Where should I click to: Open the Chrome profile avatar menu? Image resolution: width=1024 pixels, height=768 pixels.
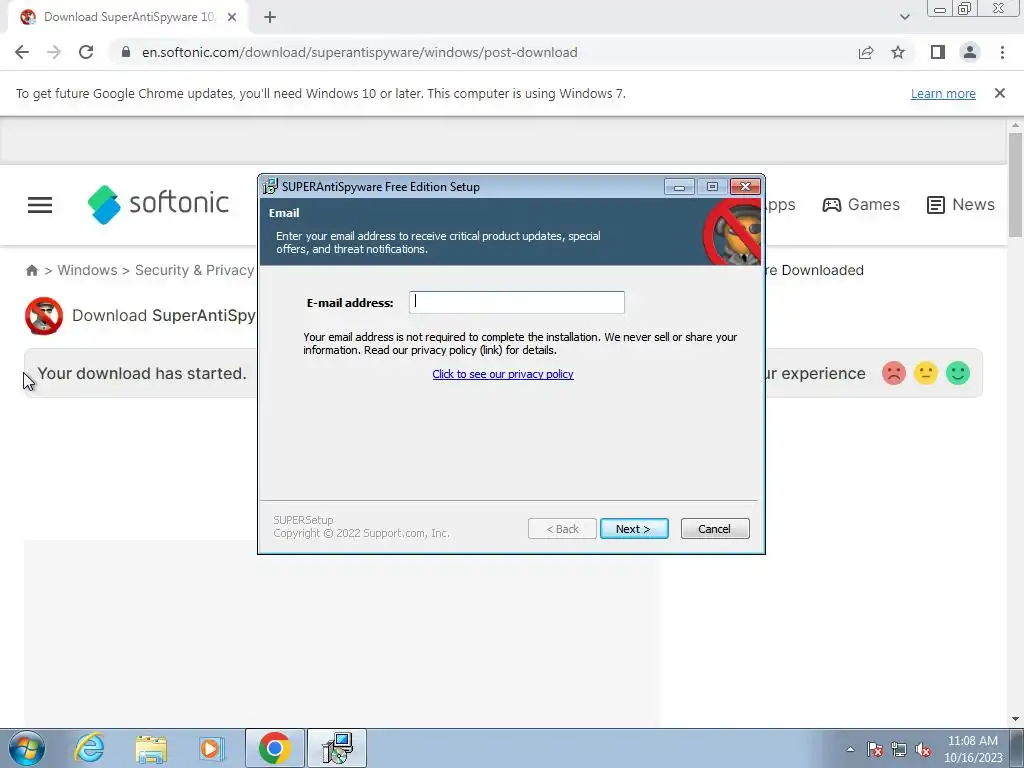pos(970,52)
